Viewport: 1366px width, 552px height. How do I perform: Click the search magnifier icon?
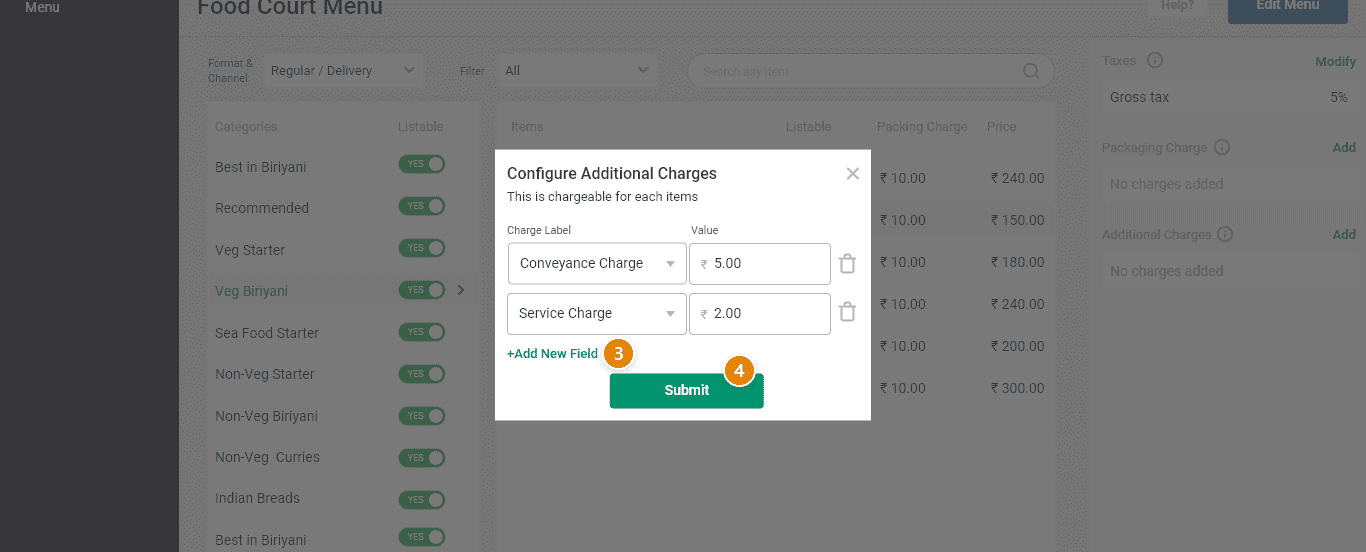[1031, 71]
